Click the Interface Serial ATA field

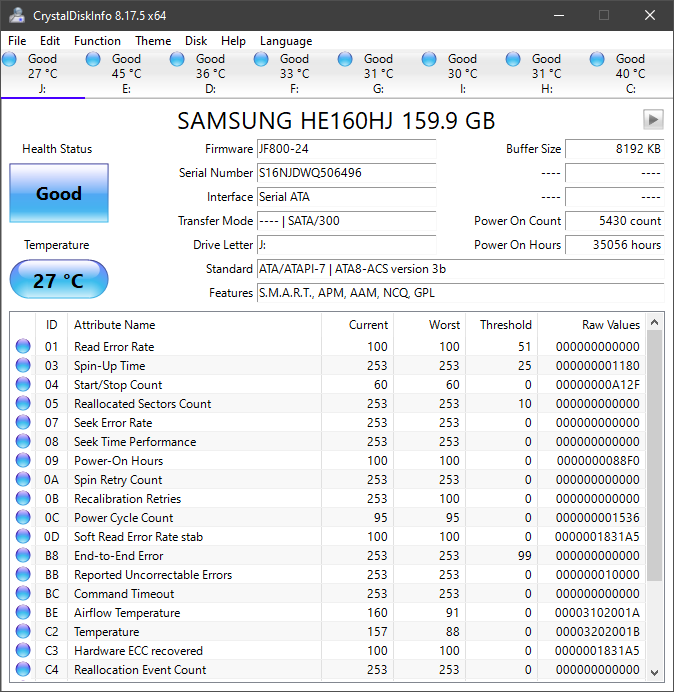click(346, 197)
